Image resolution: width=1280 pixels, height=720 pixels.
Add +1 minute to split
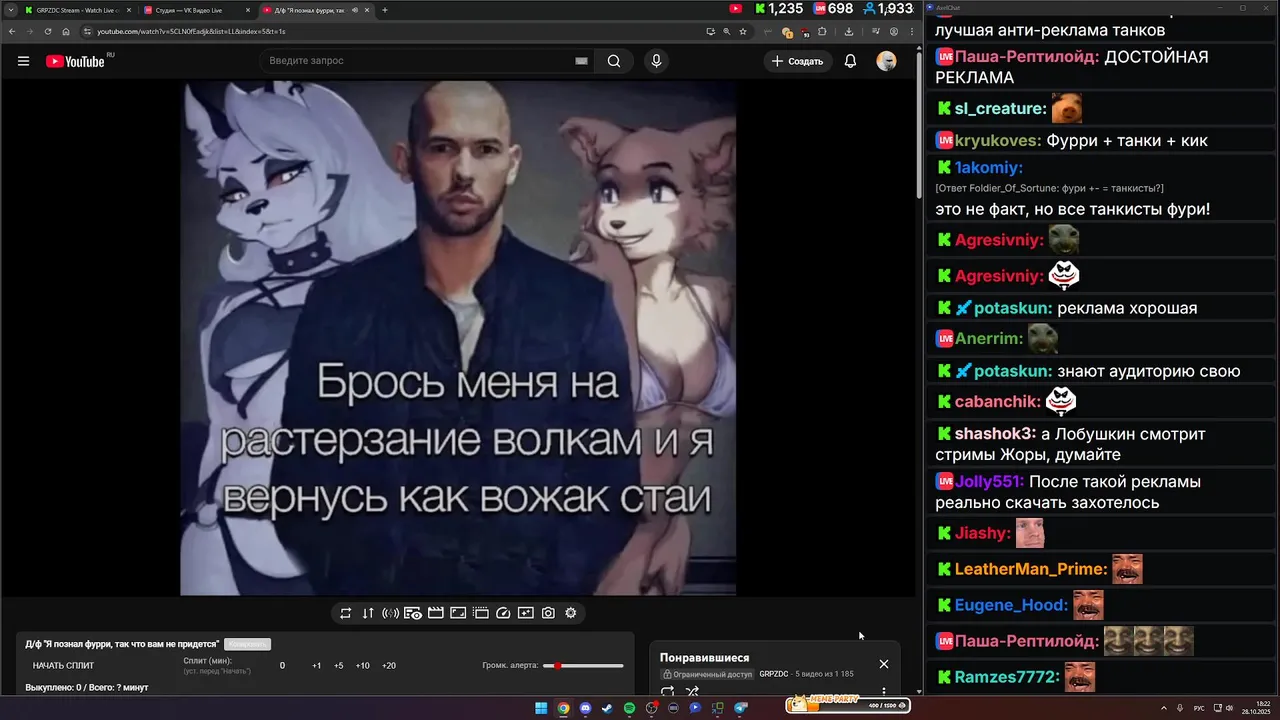(x=316, y=665)
